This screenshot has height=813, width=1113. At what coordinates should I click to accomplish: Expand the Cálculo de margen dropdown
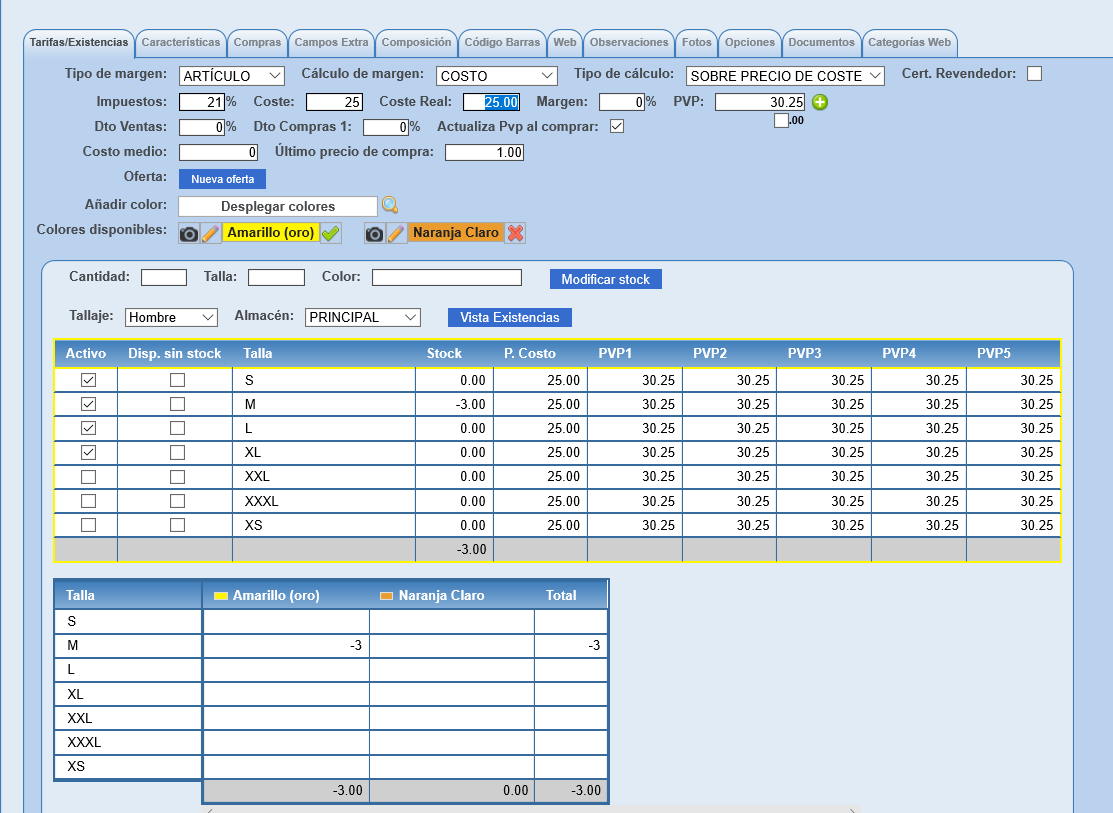(496, 76)
